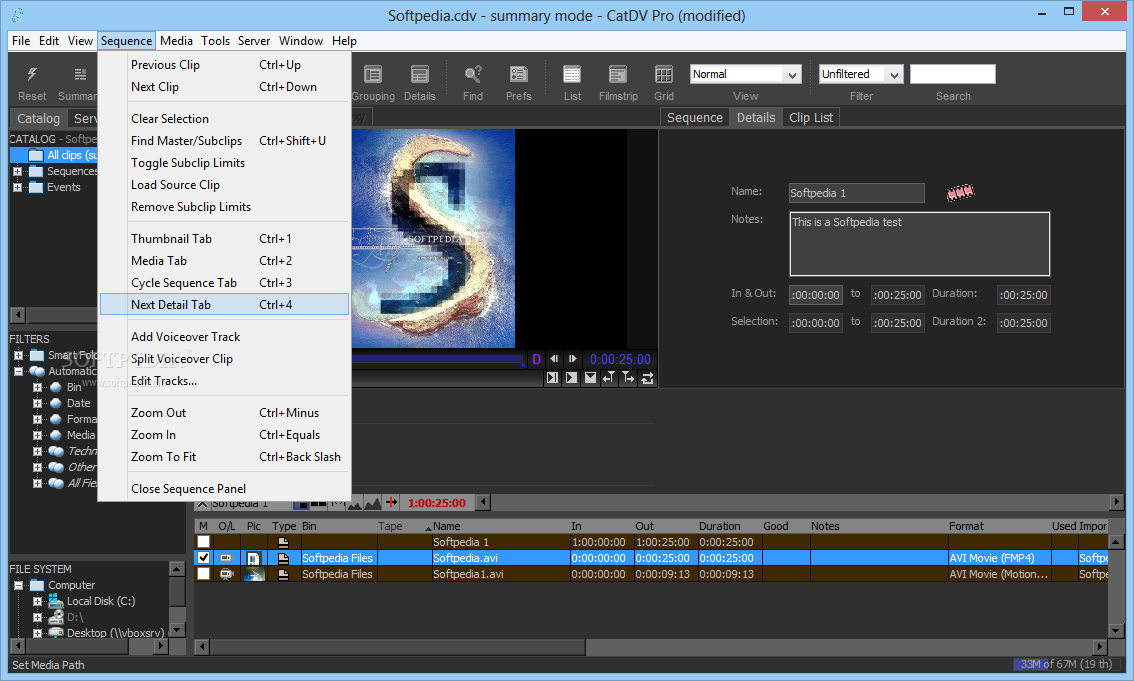
Task: Switch to Grid view icon
Action: coord(664,74)
